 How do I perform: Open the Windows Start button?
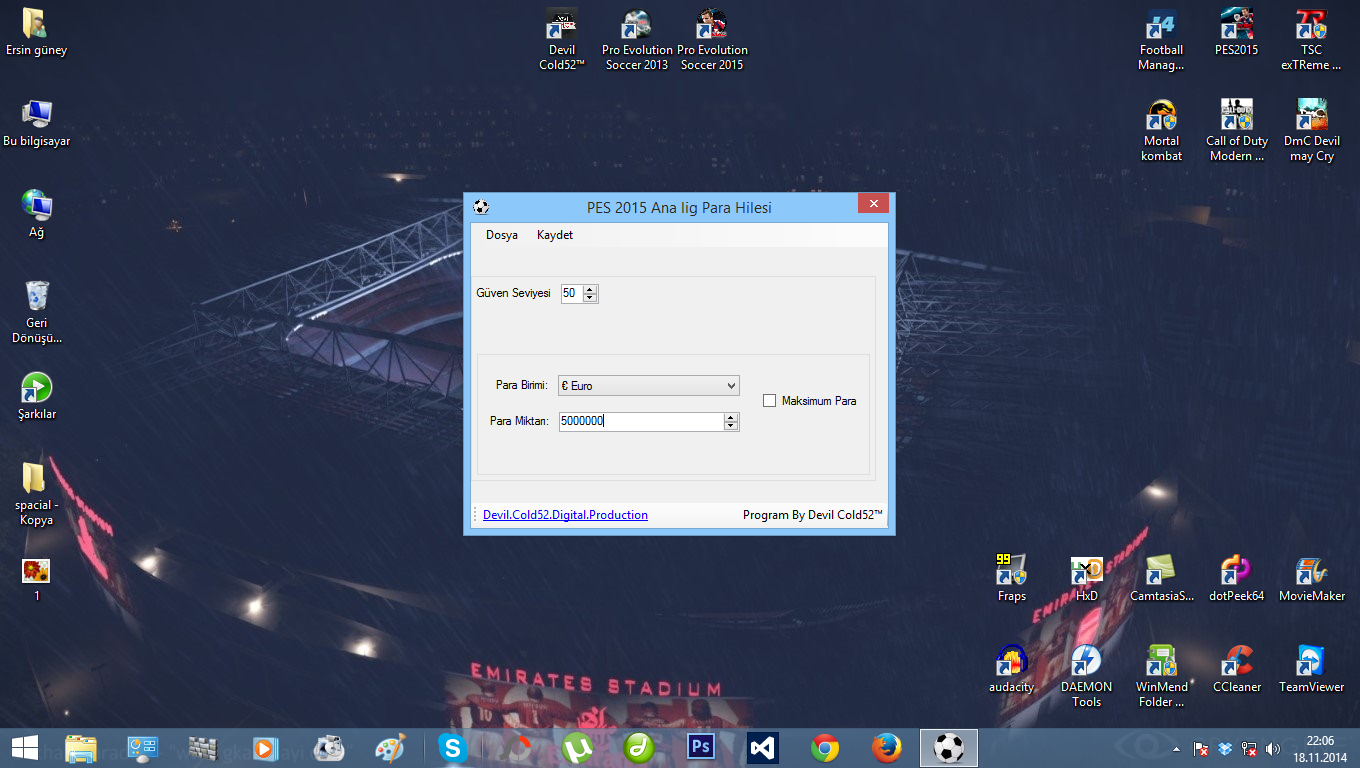(x=25, y=748)
